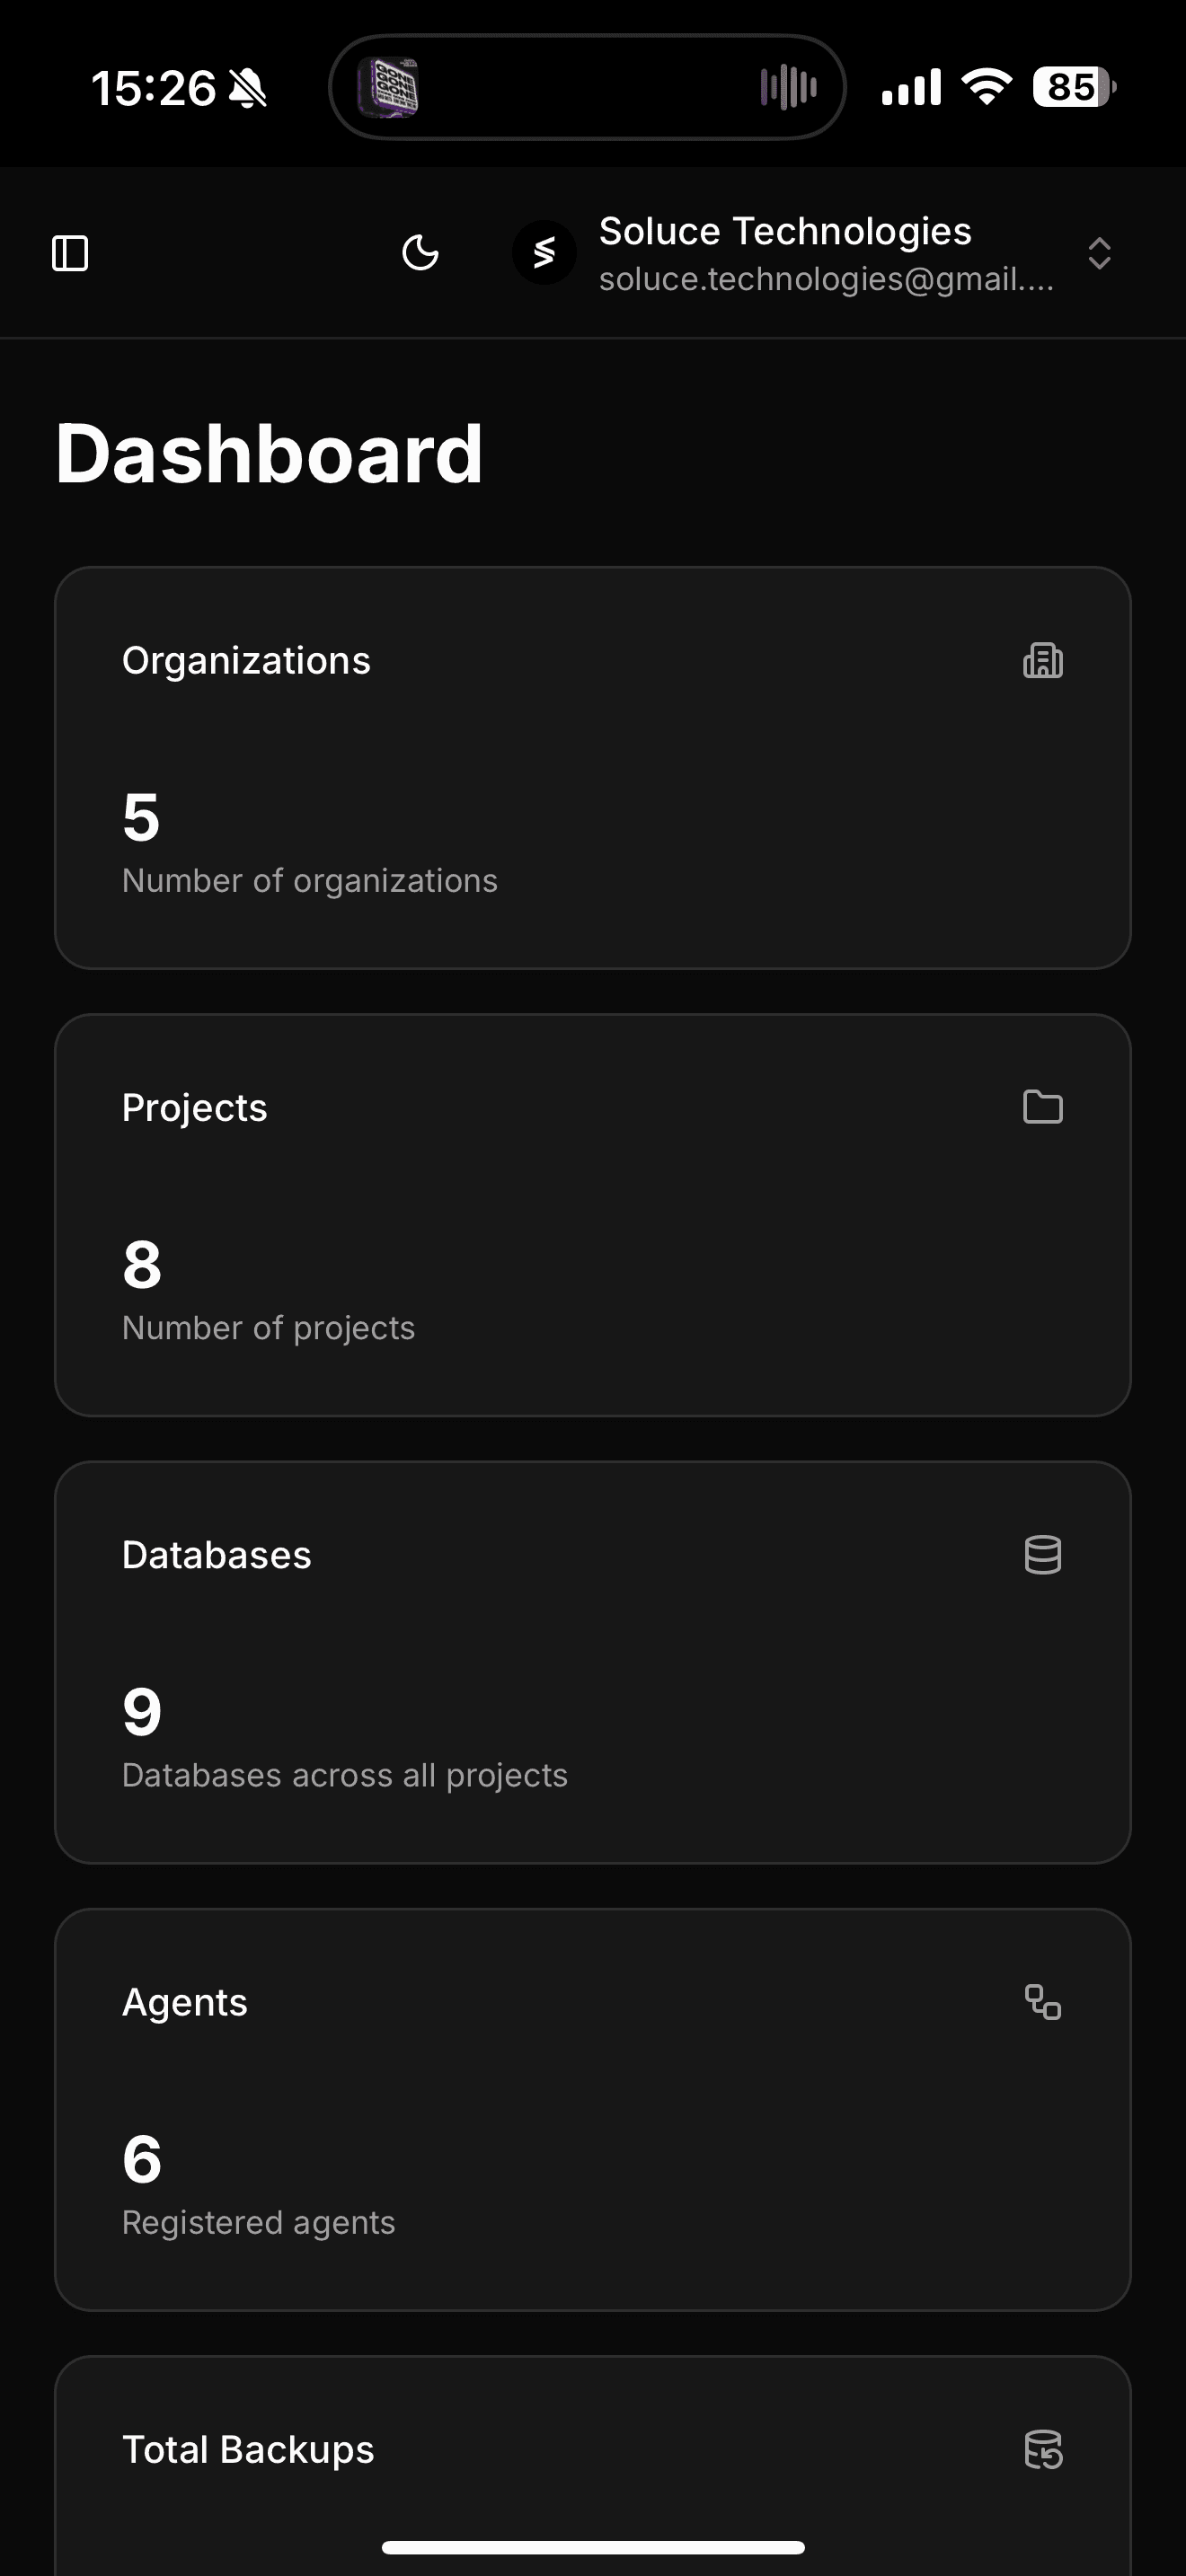
Task: Select the Agents card title
Action: click(x=184, y=2002)
